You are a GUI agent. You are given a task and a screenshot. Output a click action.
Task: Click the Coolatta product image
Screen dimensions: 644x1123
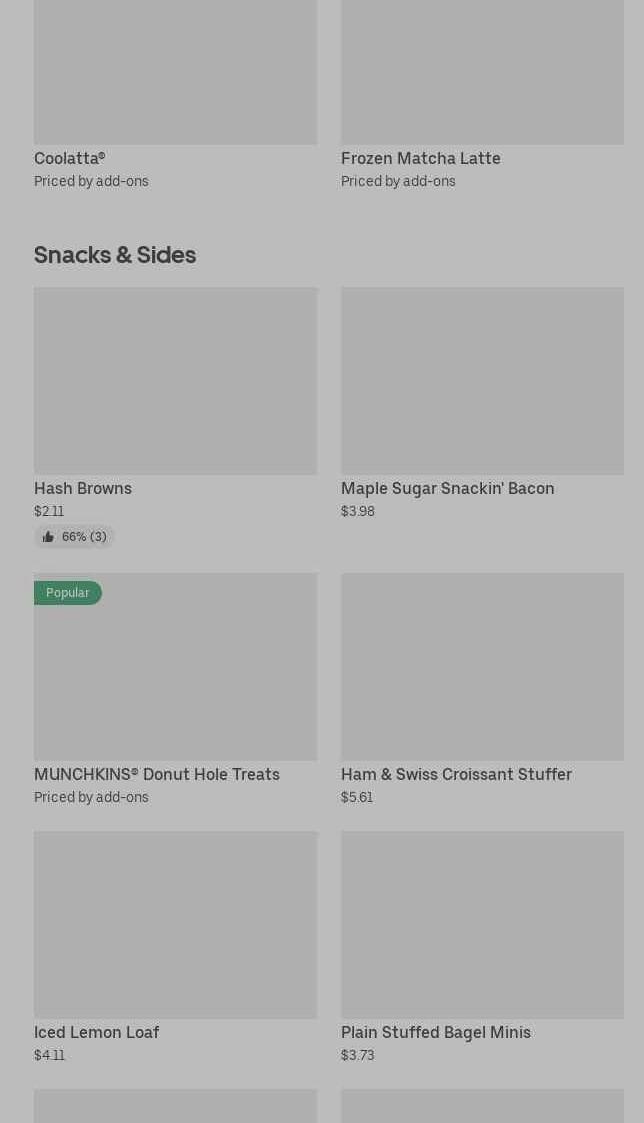point(175,70)
